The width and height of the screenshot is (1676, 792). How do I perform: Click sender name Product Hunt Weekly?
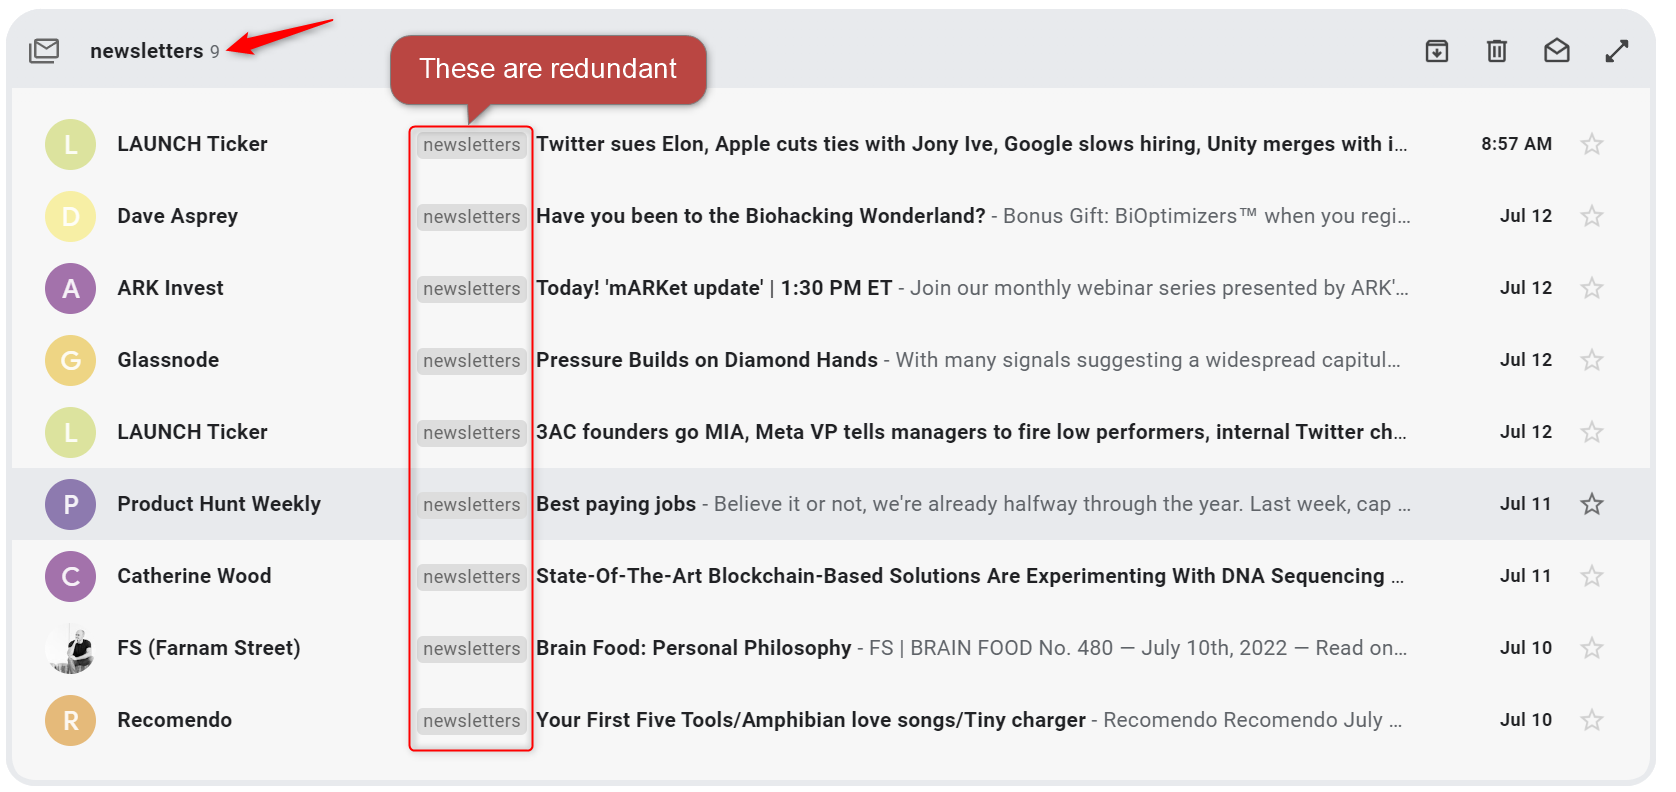pos(219,504)
